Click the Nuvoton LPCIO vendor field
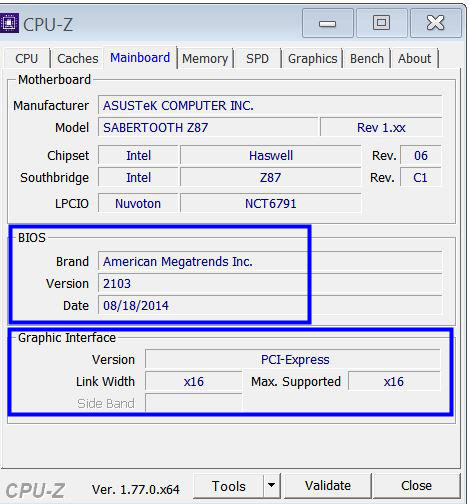The width and height of the screenshot is (470, 504). [138, 203]
